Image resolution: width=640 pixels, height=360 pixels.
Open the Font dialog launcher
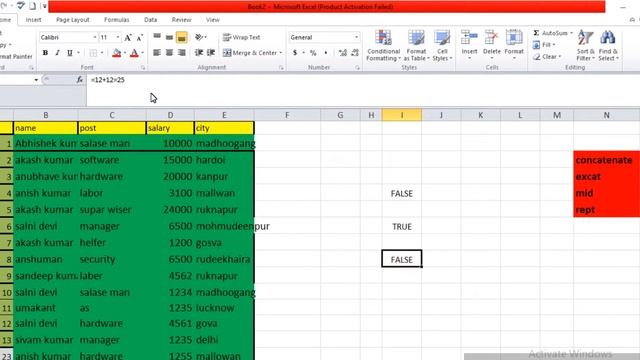(x=143, y=68)
